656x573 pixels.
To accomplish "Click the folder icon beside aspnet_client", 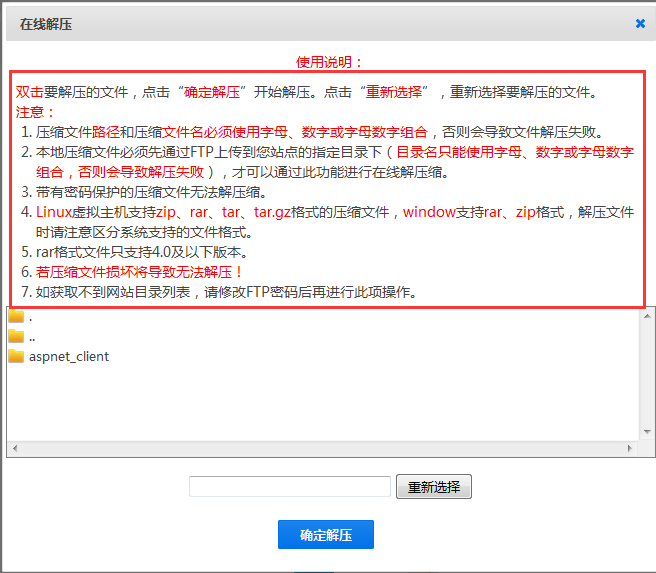I will tap(16, 356).
